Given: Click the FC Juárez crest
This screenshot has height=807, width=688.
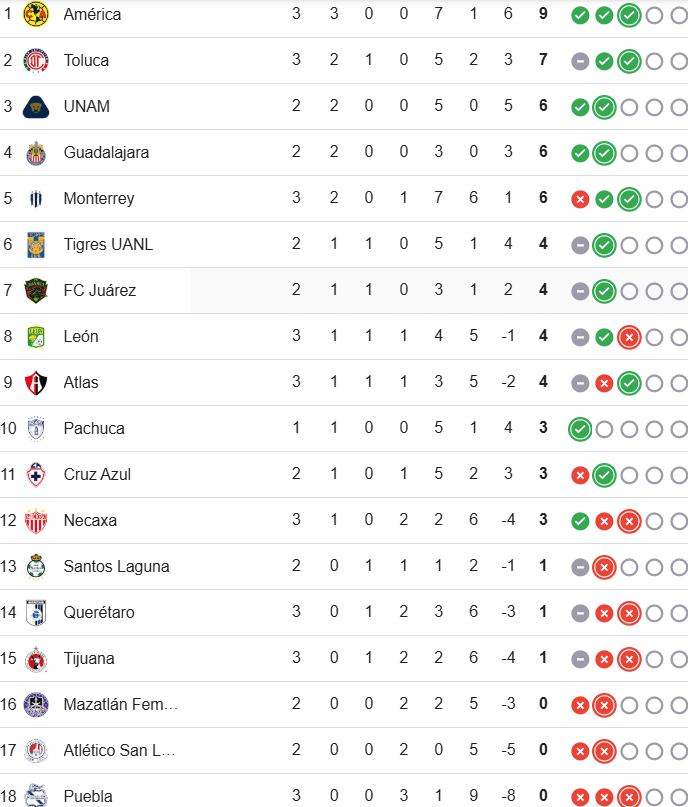Looking at the screenshot, I should pos(36,291).
